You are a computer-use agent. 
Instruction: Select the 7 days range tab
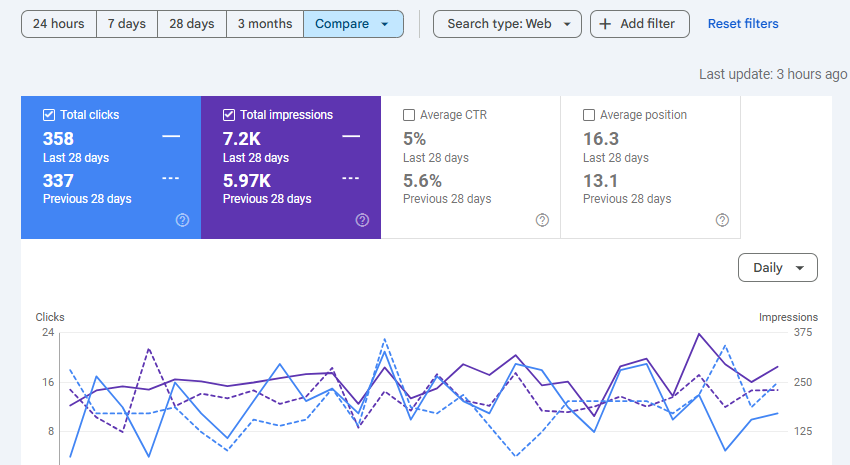(x=127, y=24)
